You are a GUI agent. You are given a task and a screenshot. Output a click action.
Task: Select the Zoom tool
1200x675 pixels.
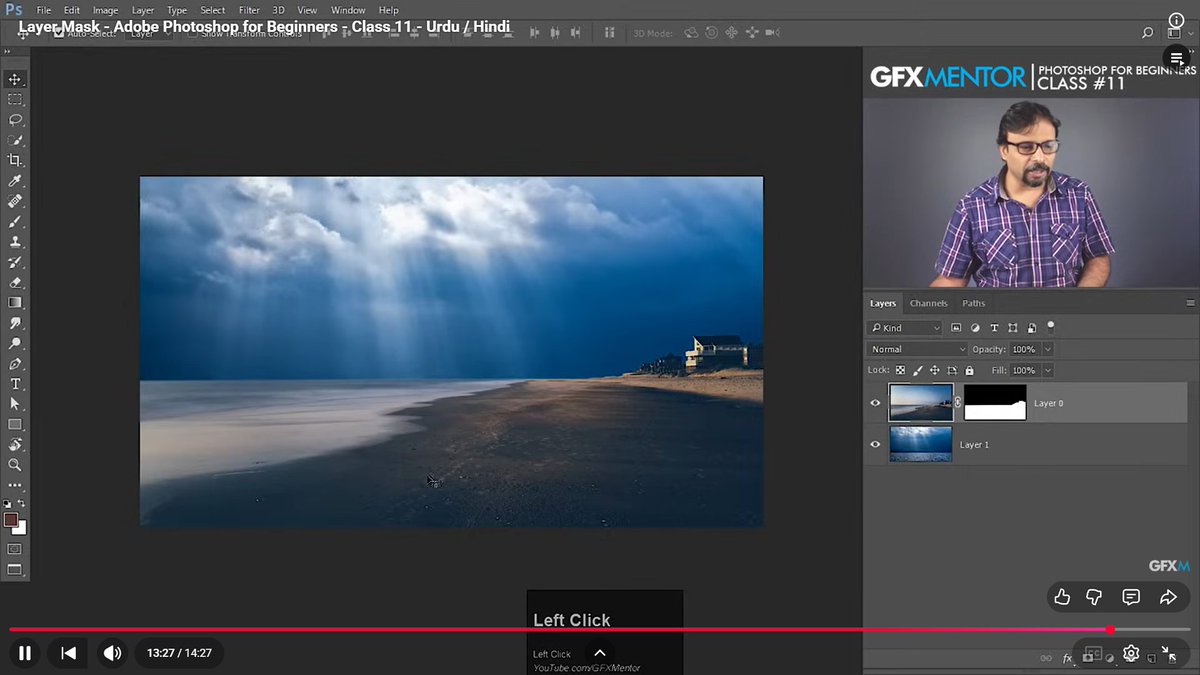pyautogui.click(x=15, y=465)
